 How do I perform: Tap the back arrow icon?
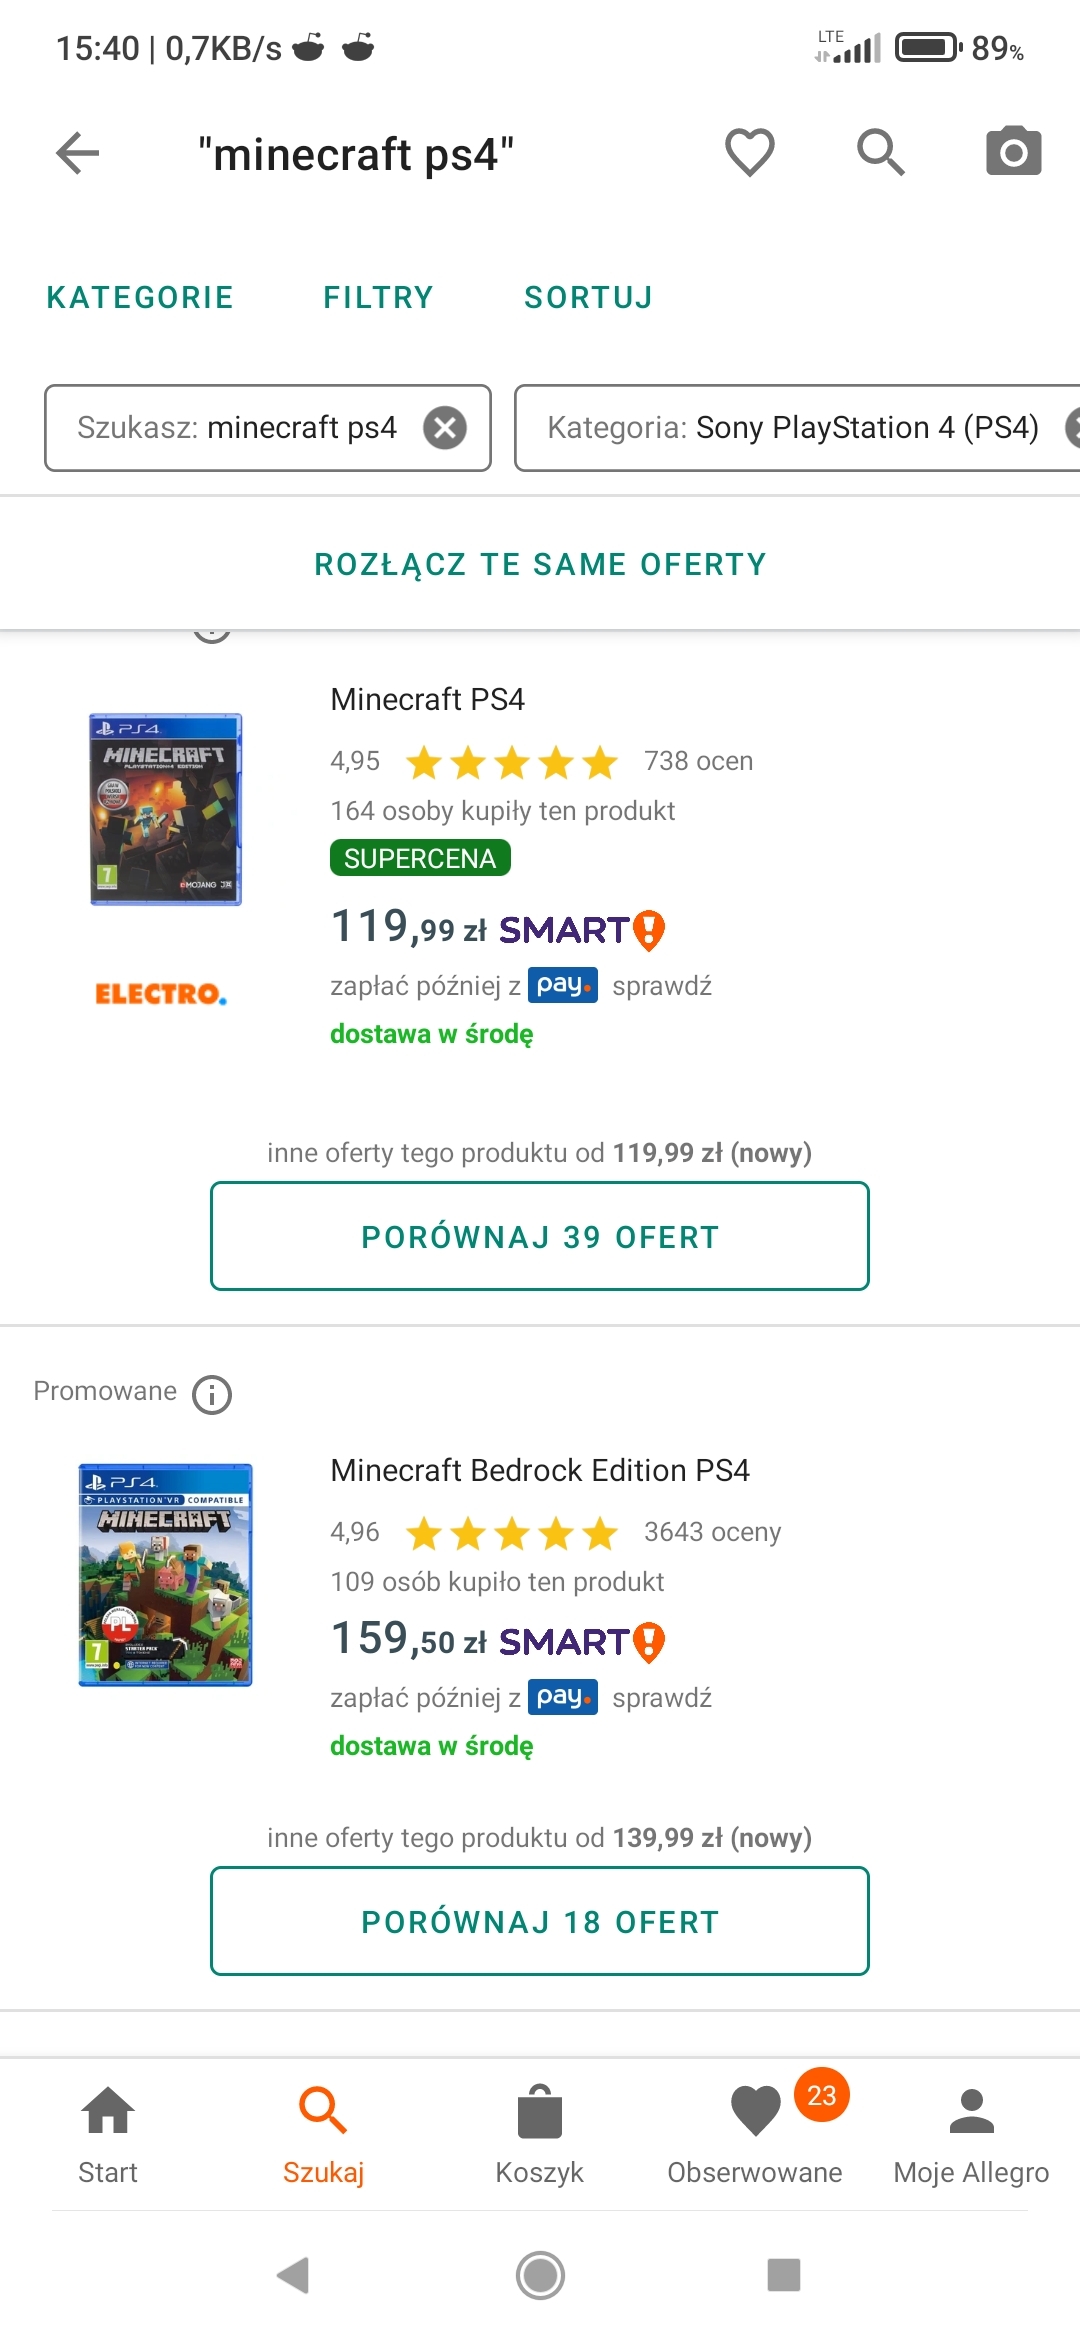point(78,153)
